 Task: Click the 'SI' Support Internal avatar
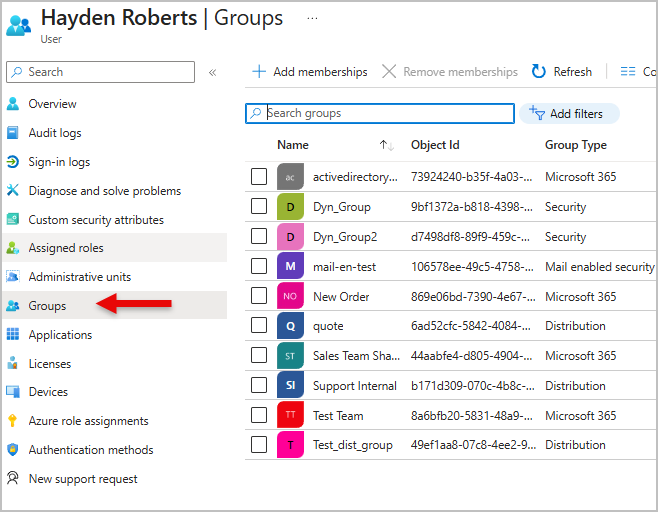290,385
